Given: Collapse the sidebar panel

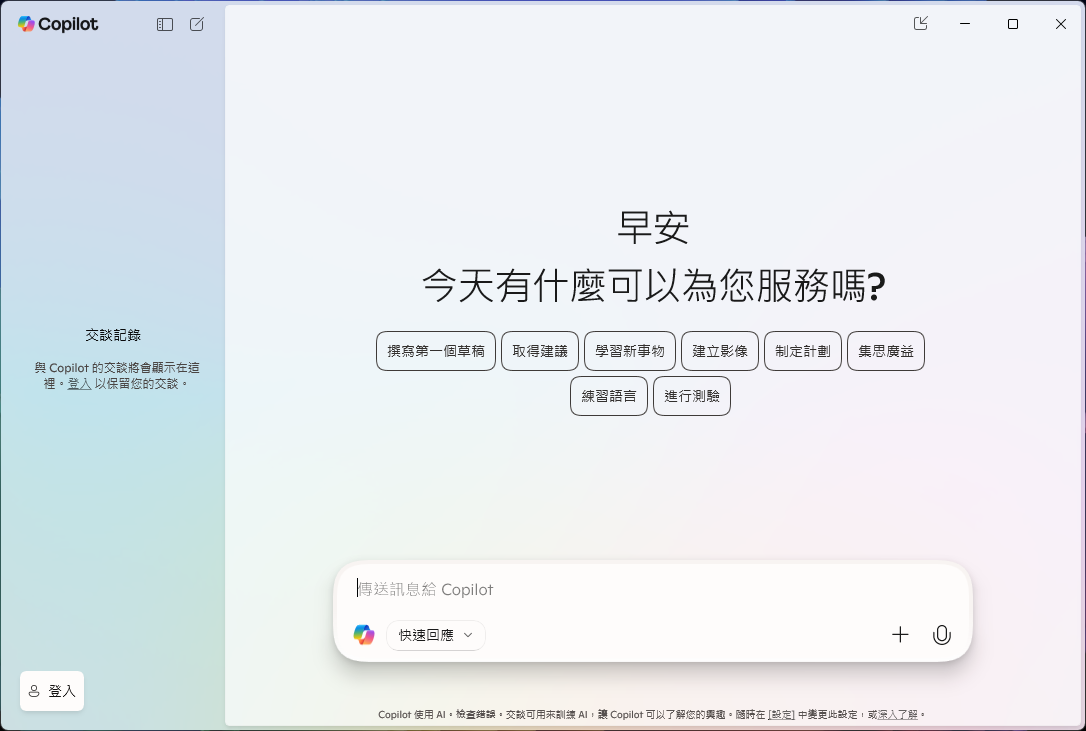Looking at the screenshot, I should [x=165, y=24].
